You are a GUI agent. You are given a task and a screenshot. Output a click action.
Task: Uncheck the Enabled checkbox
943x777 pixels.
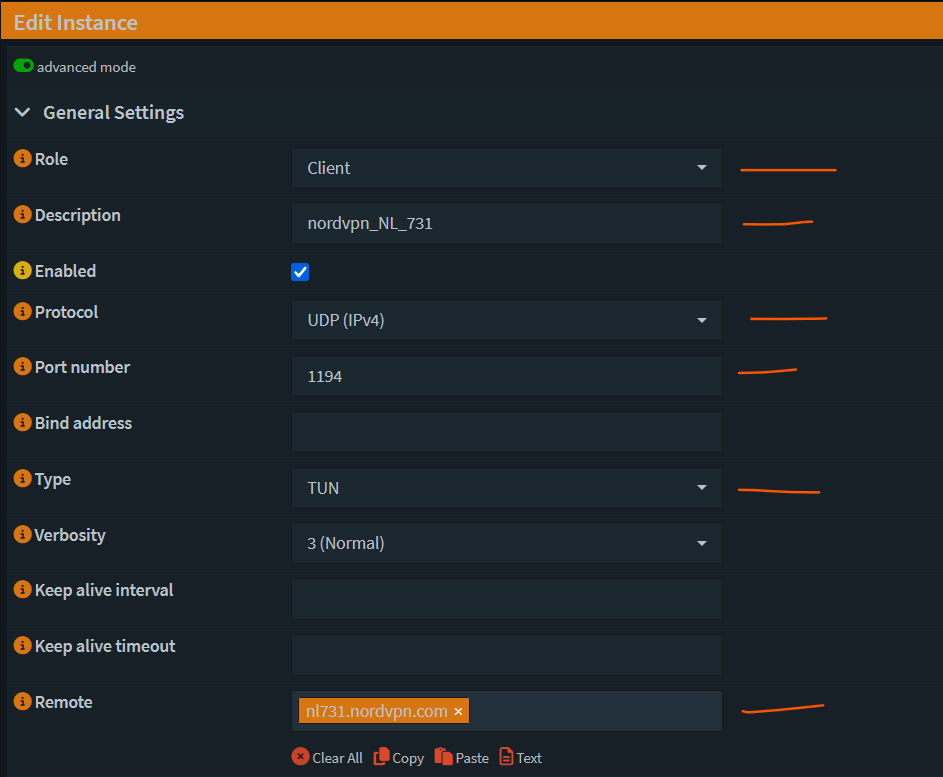click(300, 272)
